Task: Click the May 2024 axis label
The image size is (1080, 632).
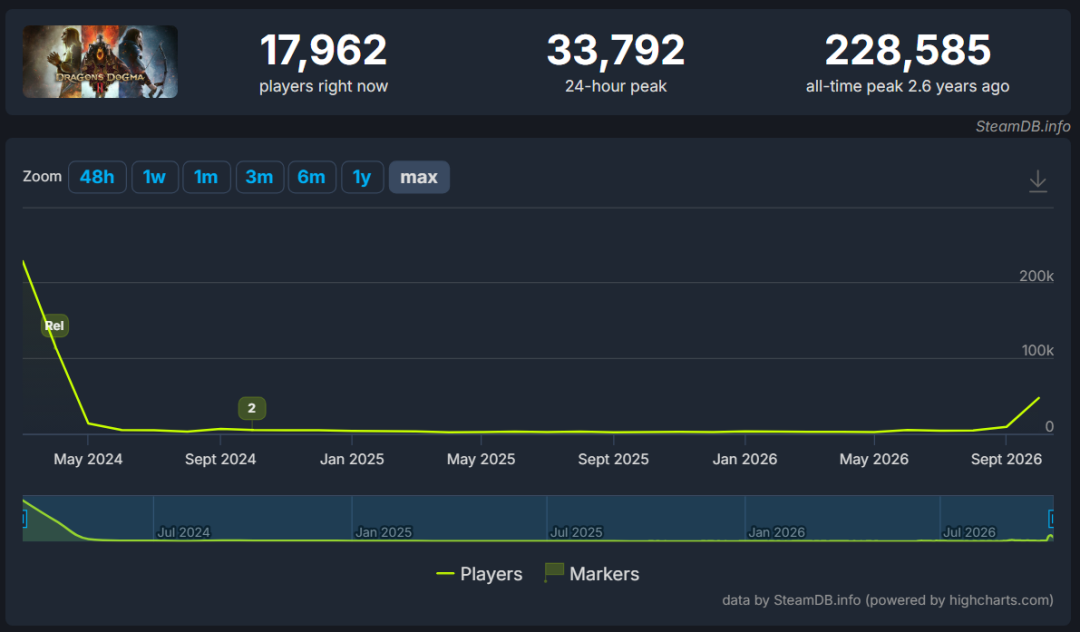Action: coord(88,459)
